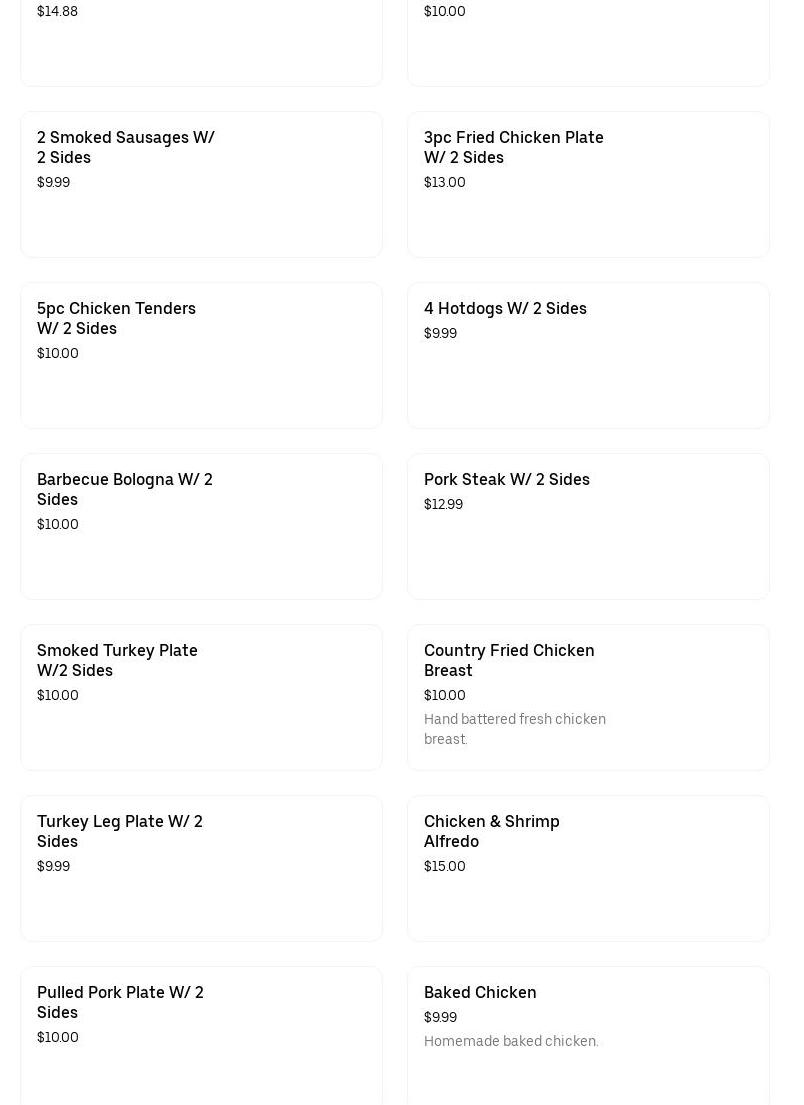The image size is (804, 1105).
Task: Click the "Hand battered fresh chicken breast" description
Action: coord(515,729)
